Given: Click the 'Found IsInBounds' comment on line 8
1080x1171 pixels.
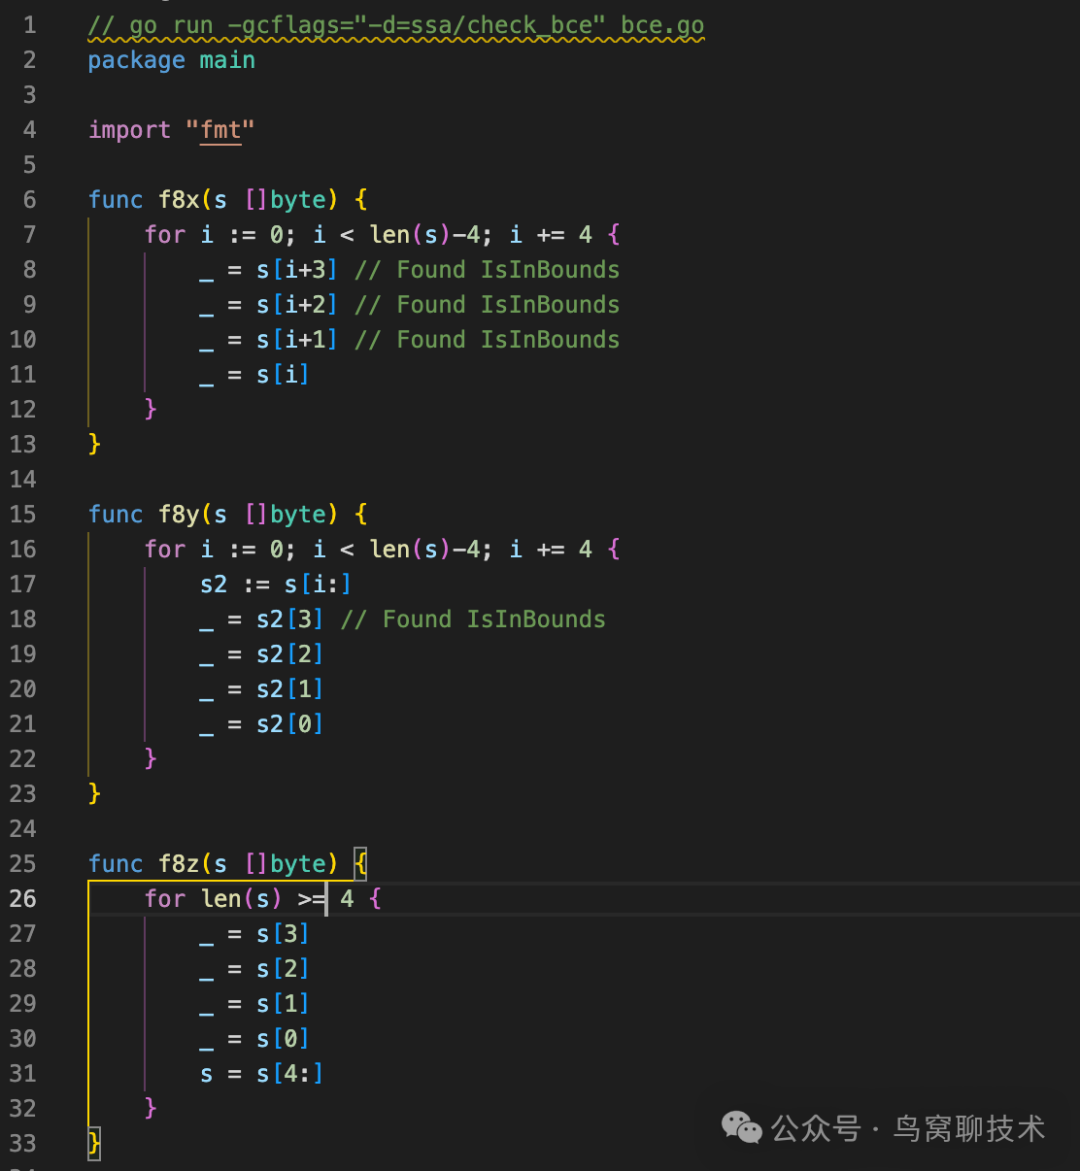Looking at the screenshot, I should tap(486, 270).
